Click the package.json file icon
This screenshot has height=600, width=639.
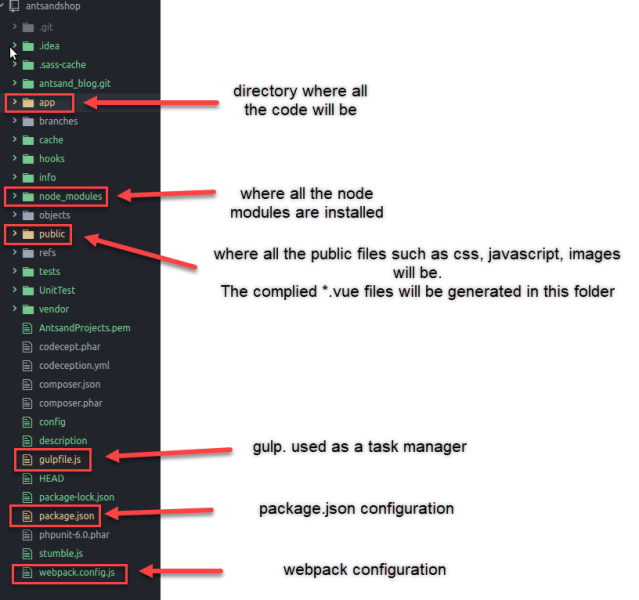[x=27, y=516]
